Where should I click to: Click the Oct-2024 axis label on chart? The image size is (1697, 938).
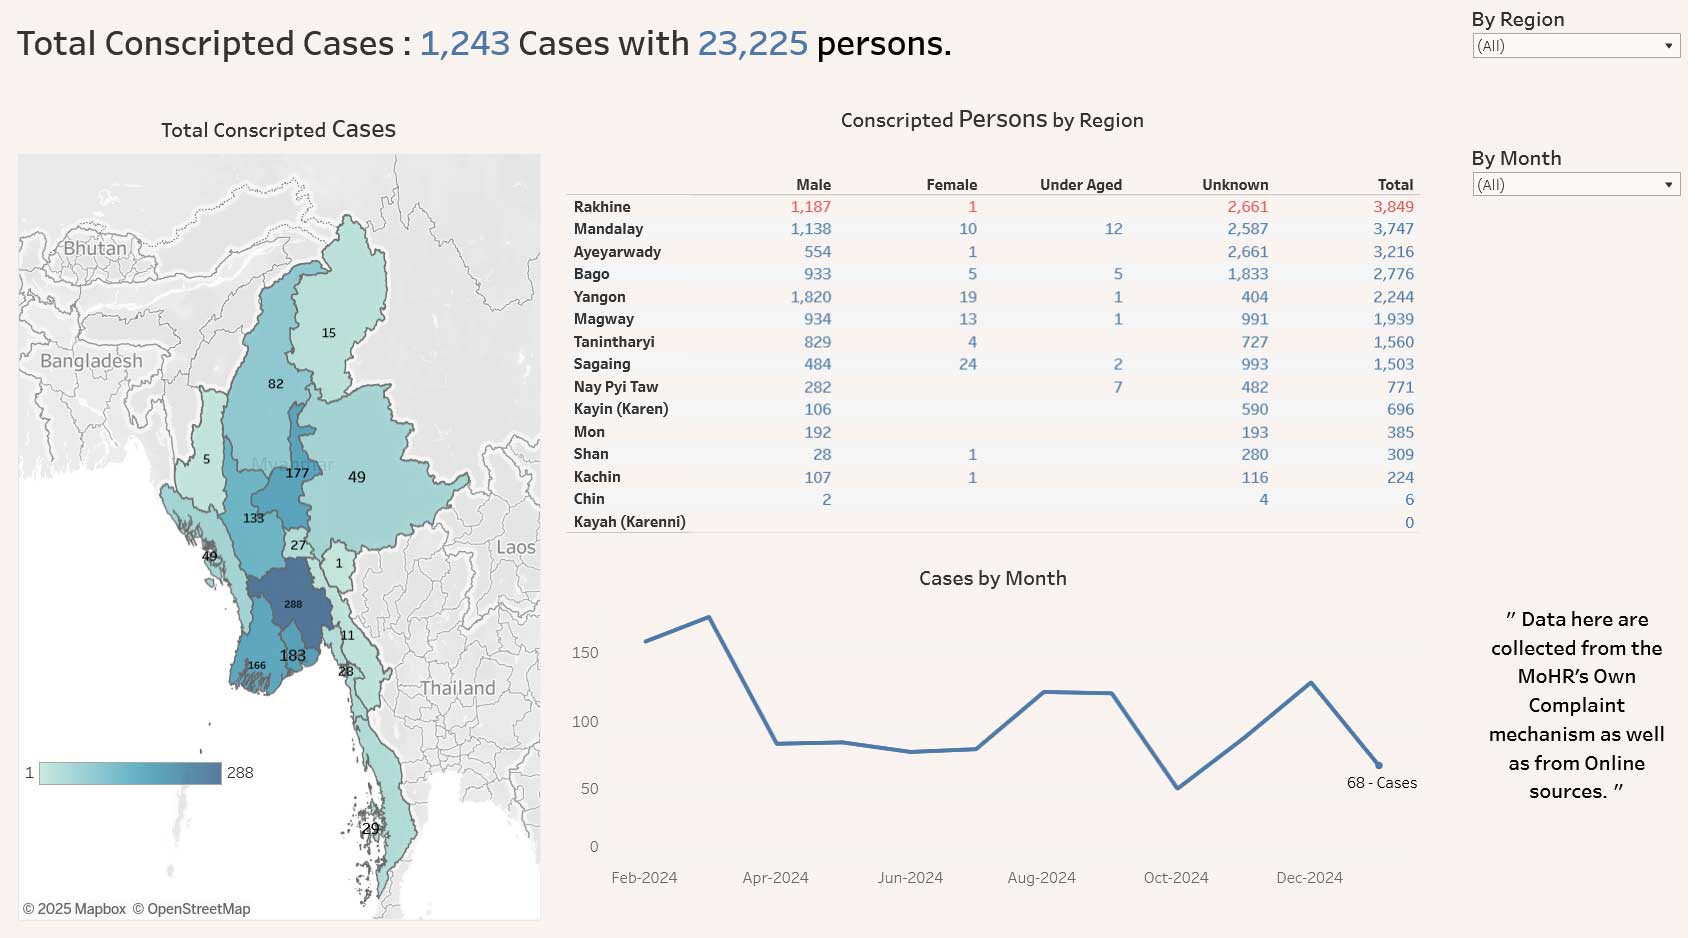tap(1176, 878)
